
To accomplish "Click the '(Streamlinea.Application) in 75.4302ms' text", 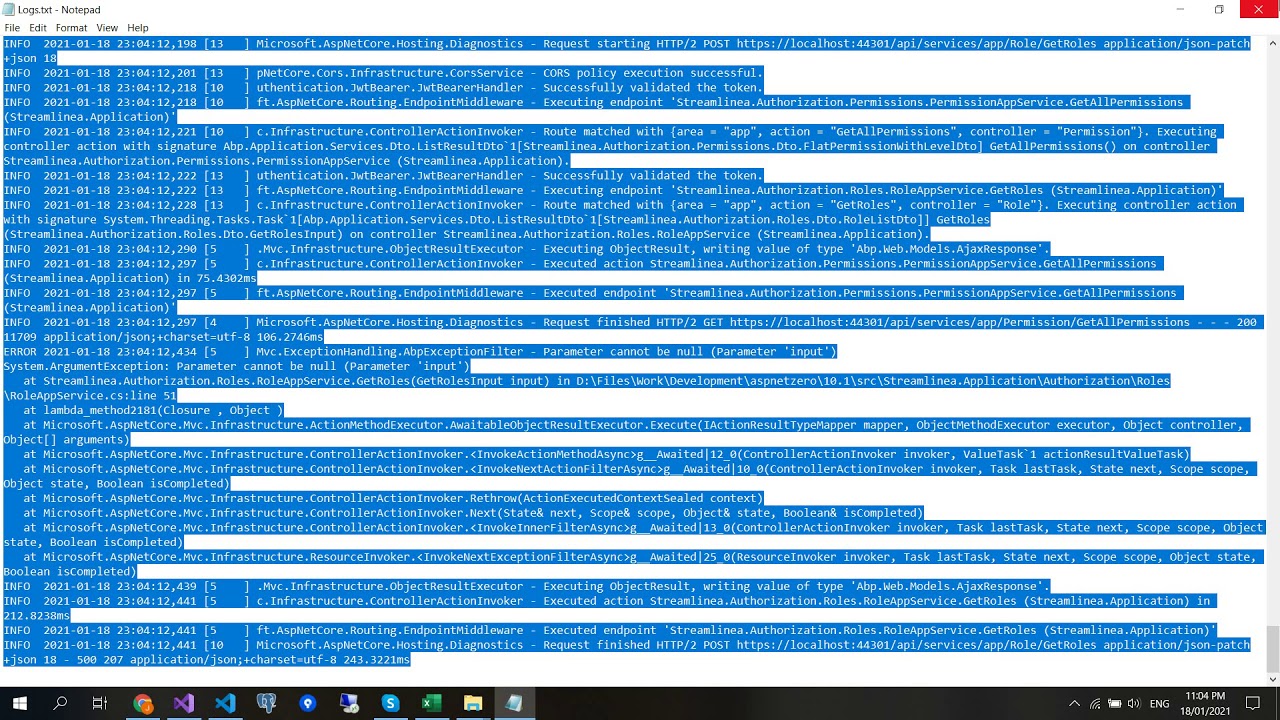I will pyautogui.click(x=130, y=278).
